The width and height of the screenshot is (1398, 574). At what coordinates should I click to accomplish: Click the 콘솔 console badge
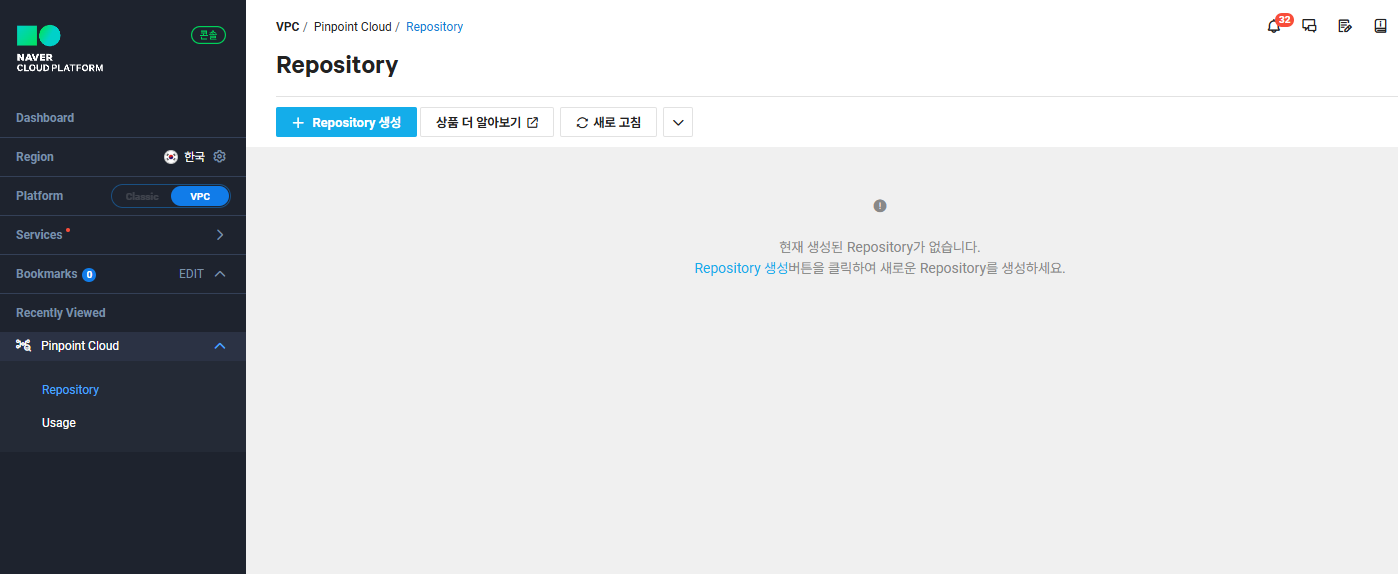coord(208,35)
